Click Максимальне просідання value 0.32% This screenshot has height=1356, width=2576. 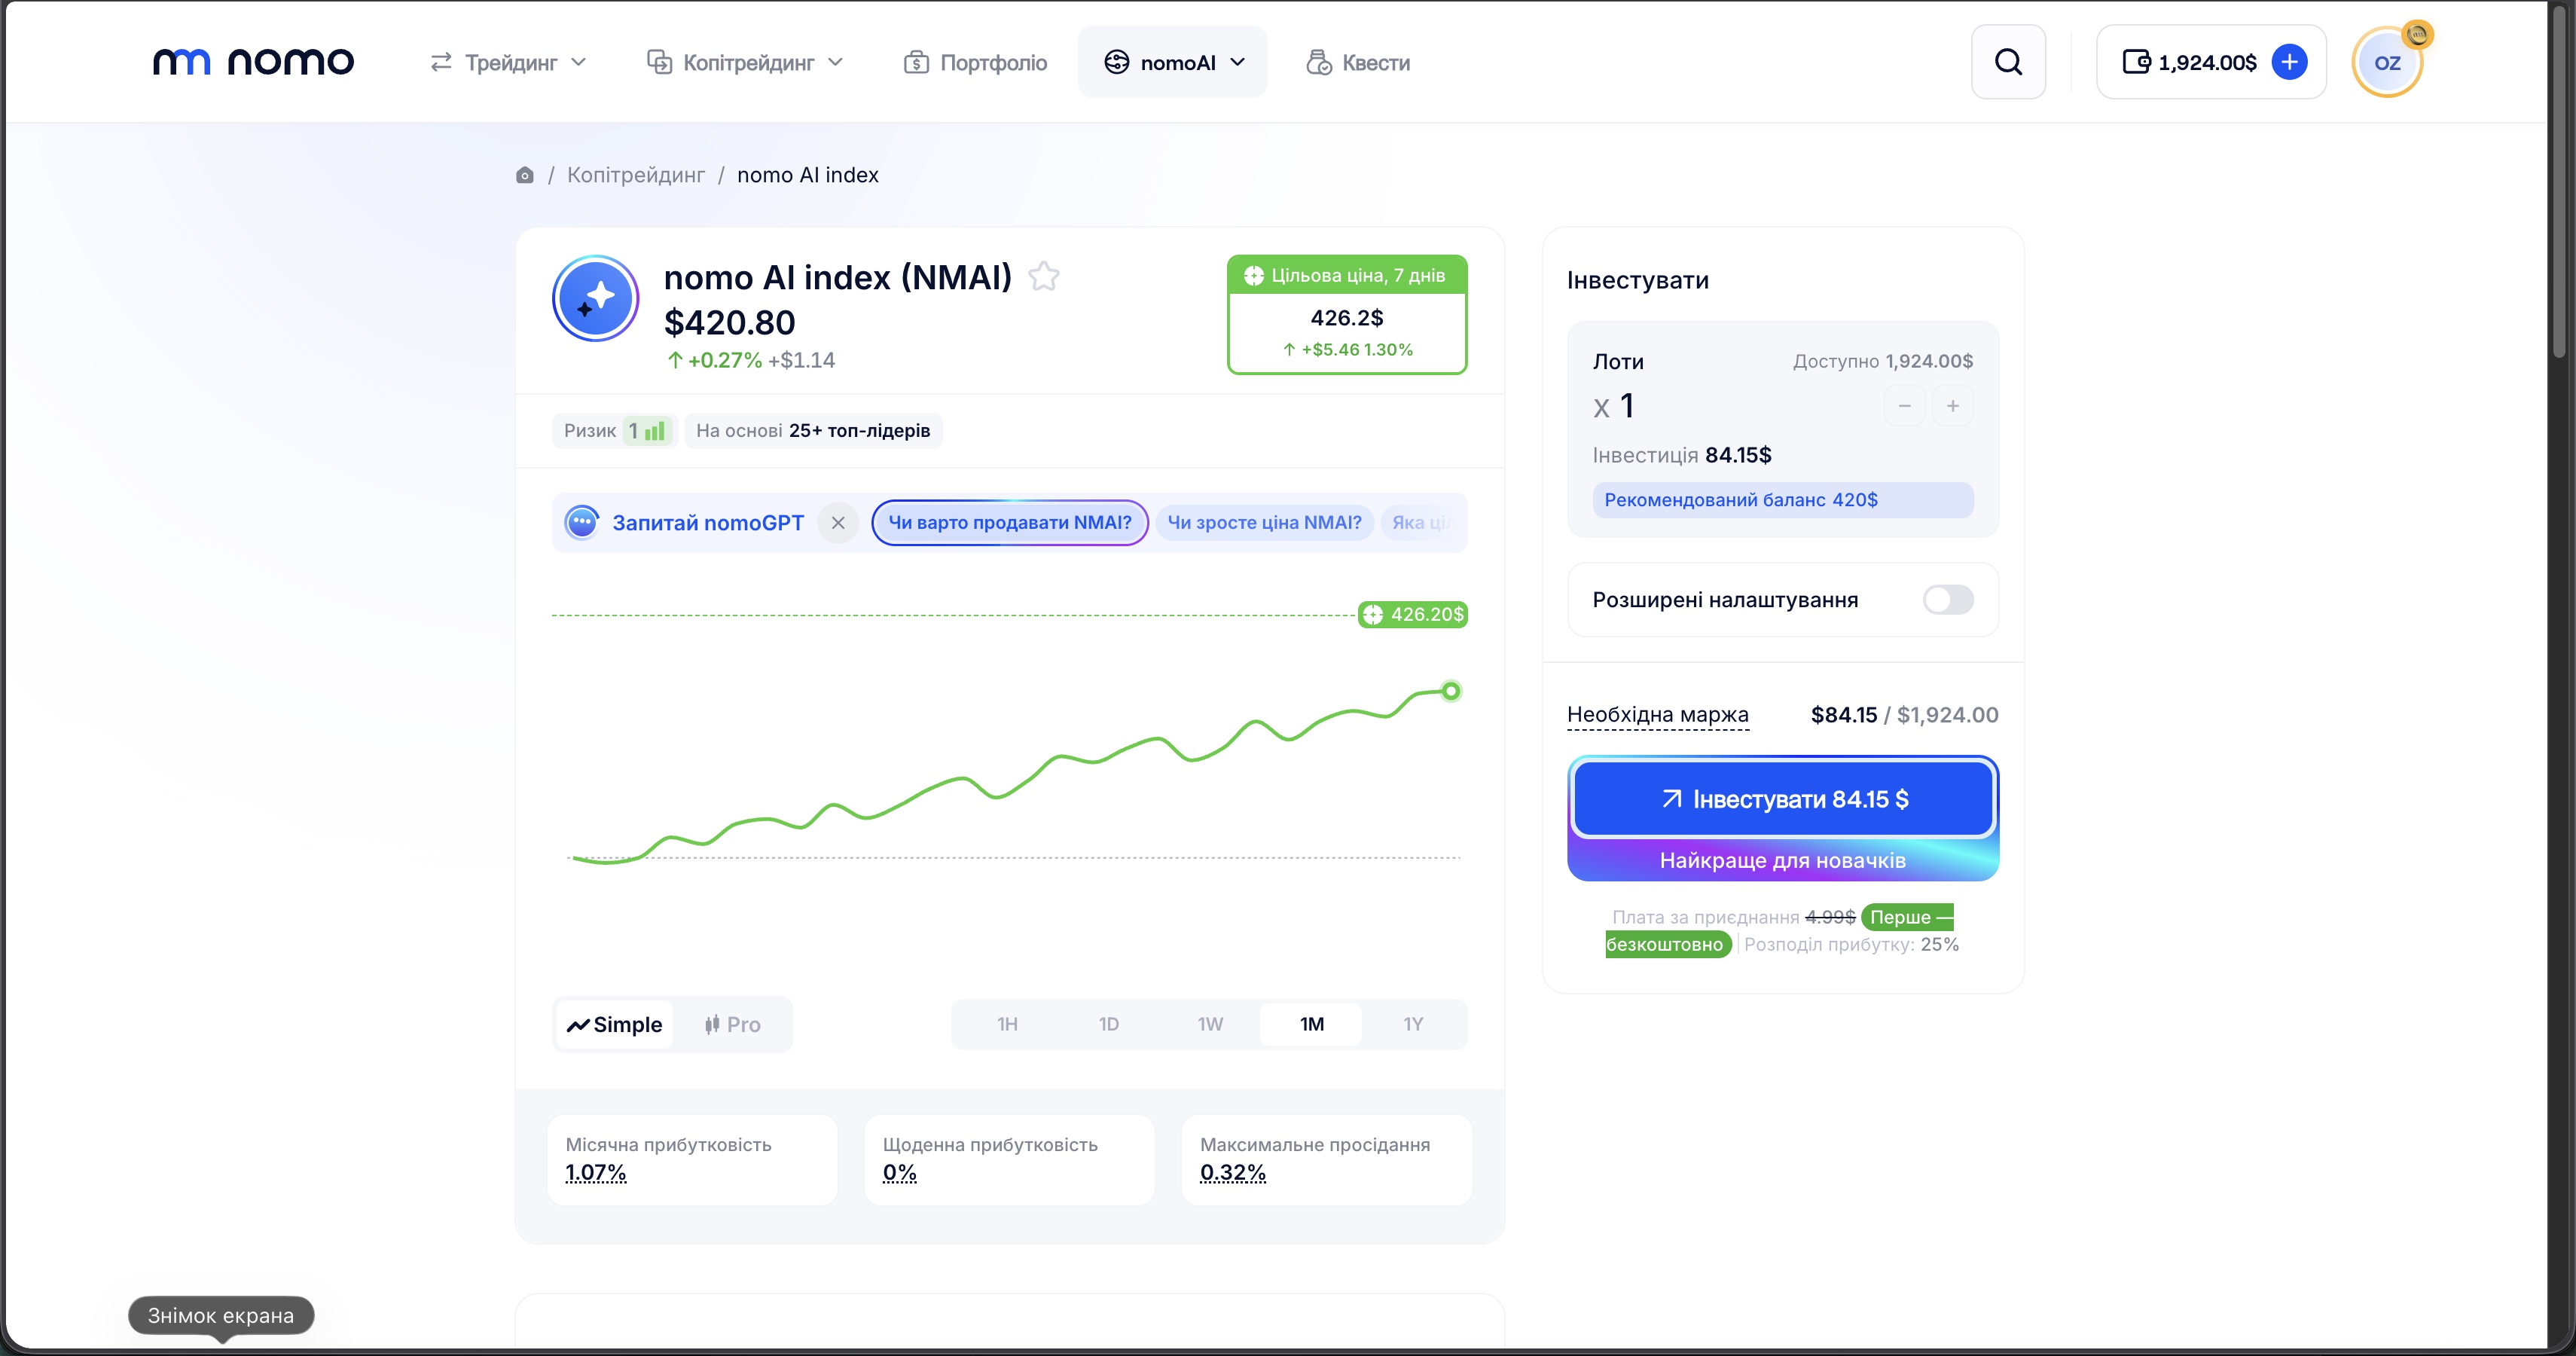pos(1232,1172)
